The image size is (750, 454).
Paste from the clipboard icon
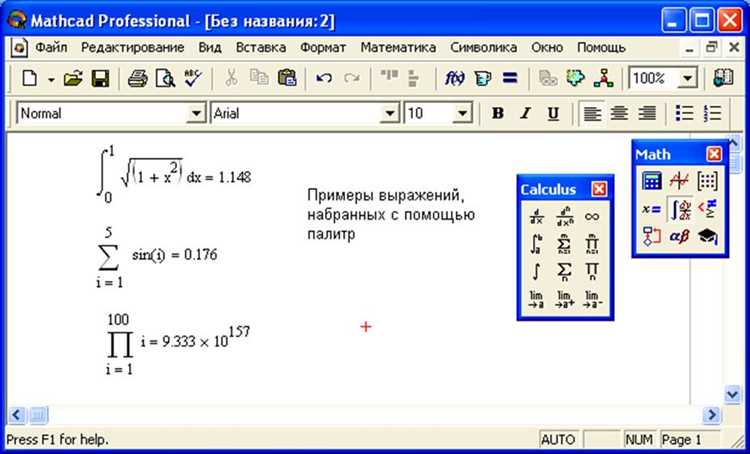coord(287,78)
